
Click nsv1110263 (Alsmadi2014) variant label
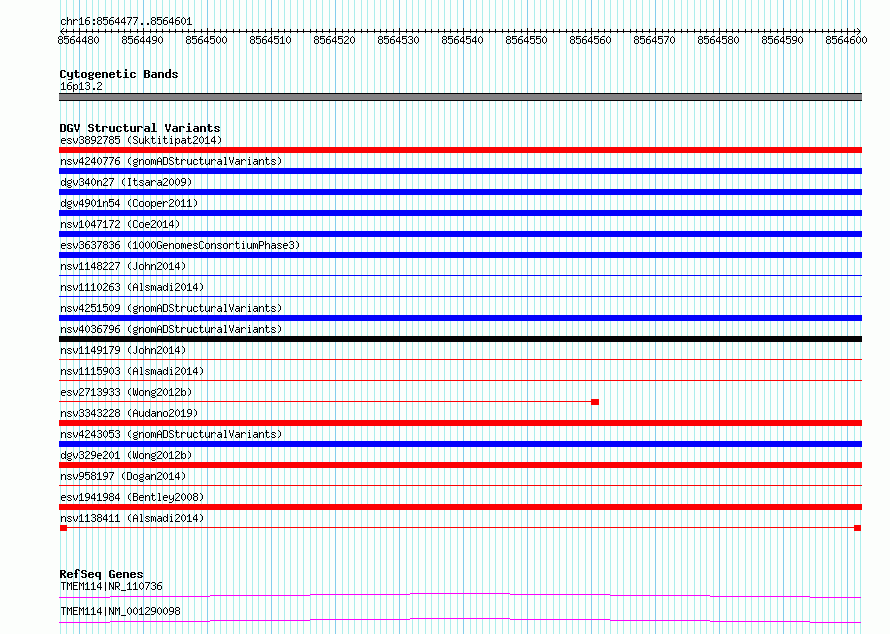tap(132, 287)
